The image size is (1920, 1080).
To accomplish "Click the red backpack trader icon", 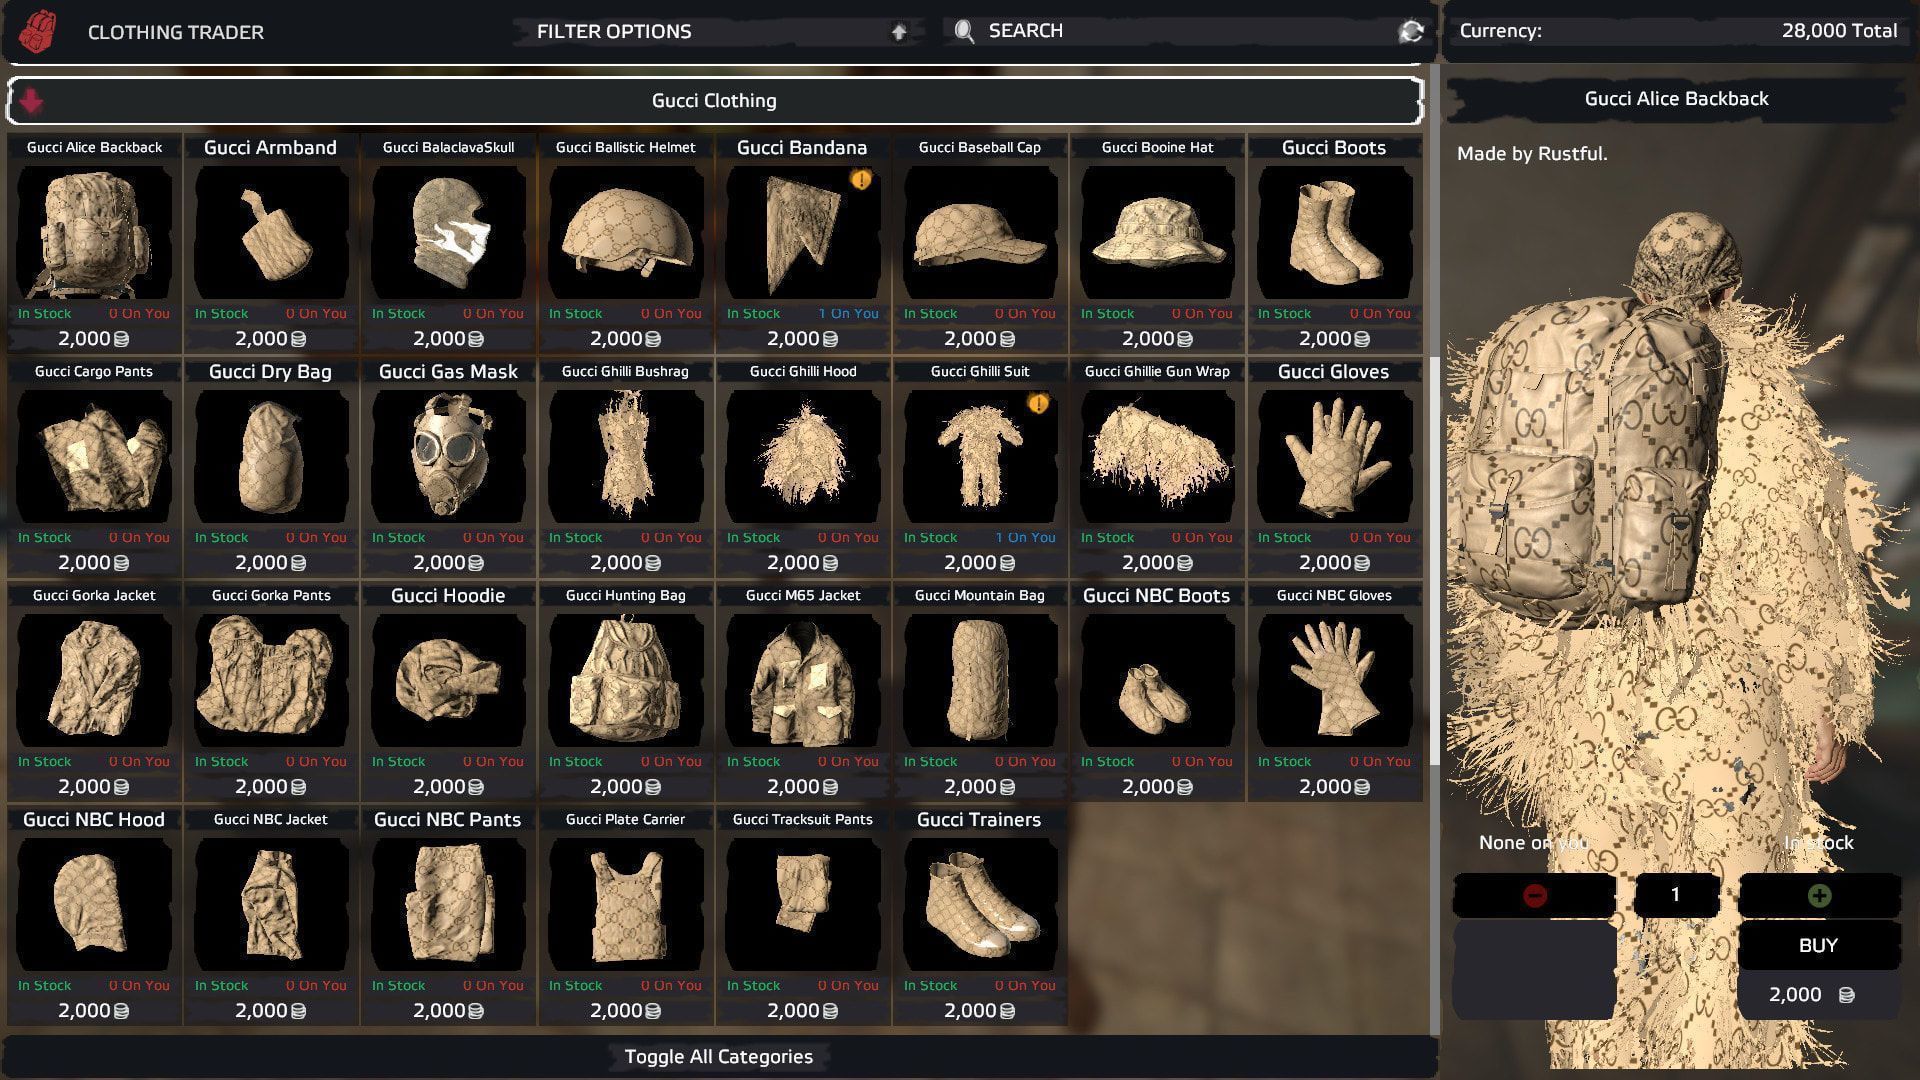I will coord(38,31).
